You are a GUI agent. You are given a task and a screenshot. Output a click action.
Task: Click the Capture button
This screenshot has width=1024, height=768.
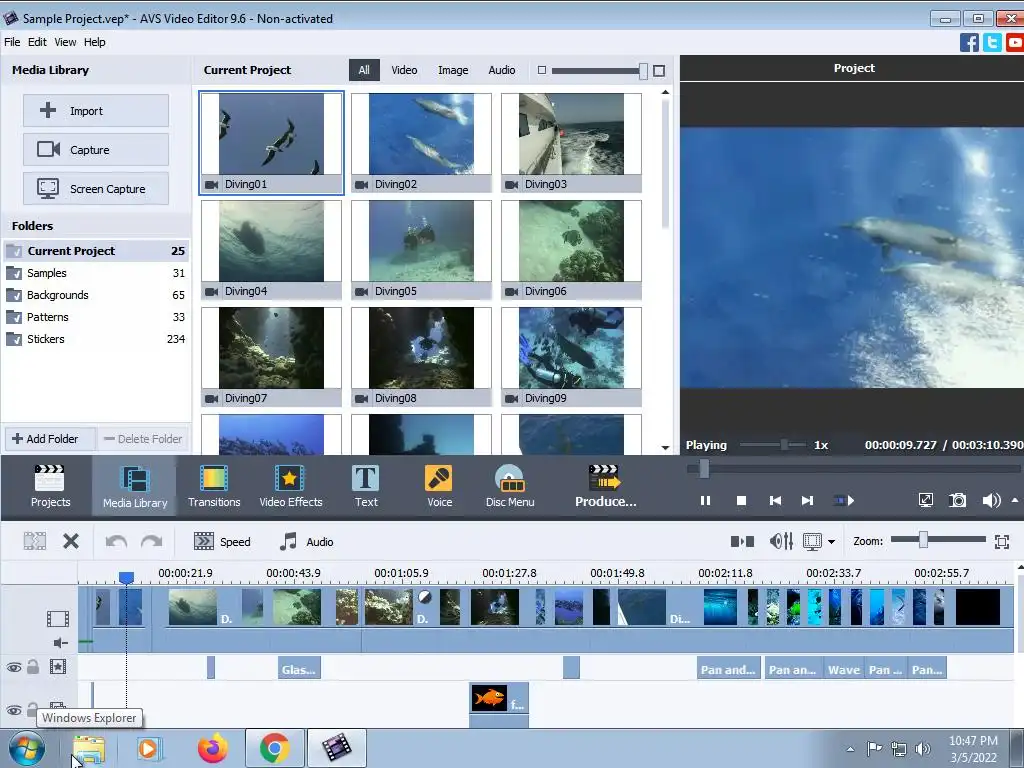click(96, 150)
